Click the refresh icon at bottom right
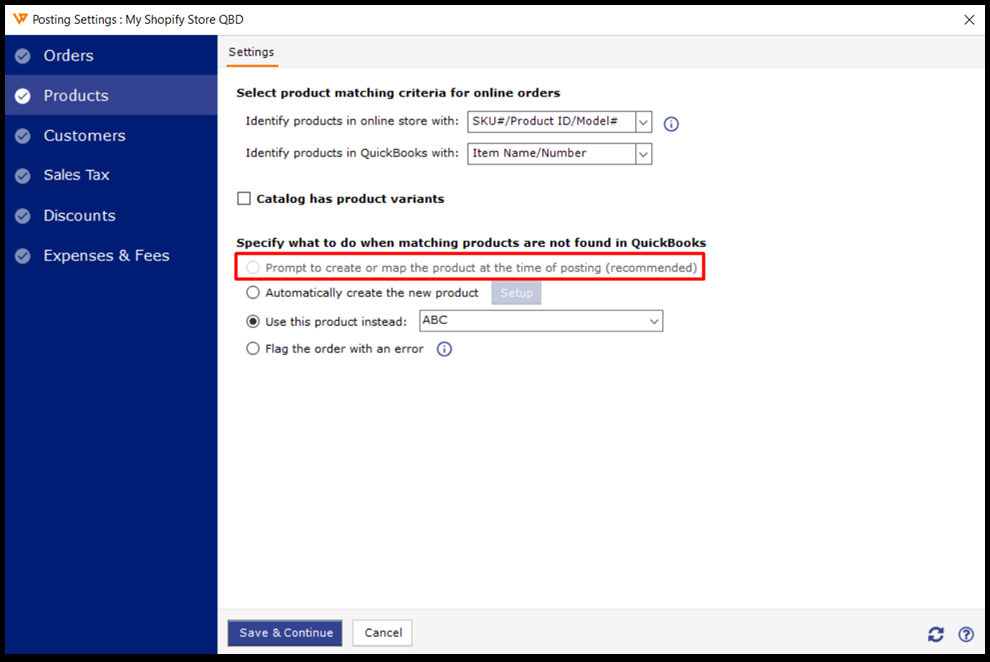Image resolution: width=990 pixels, height=662 pixels. 936,634
